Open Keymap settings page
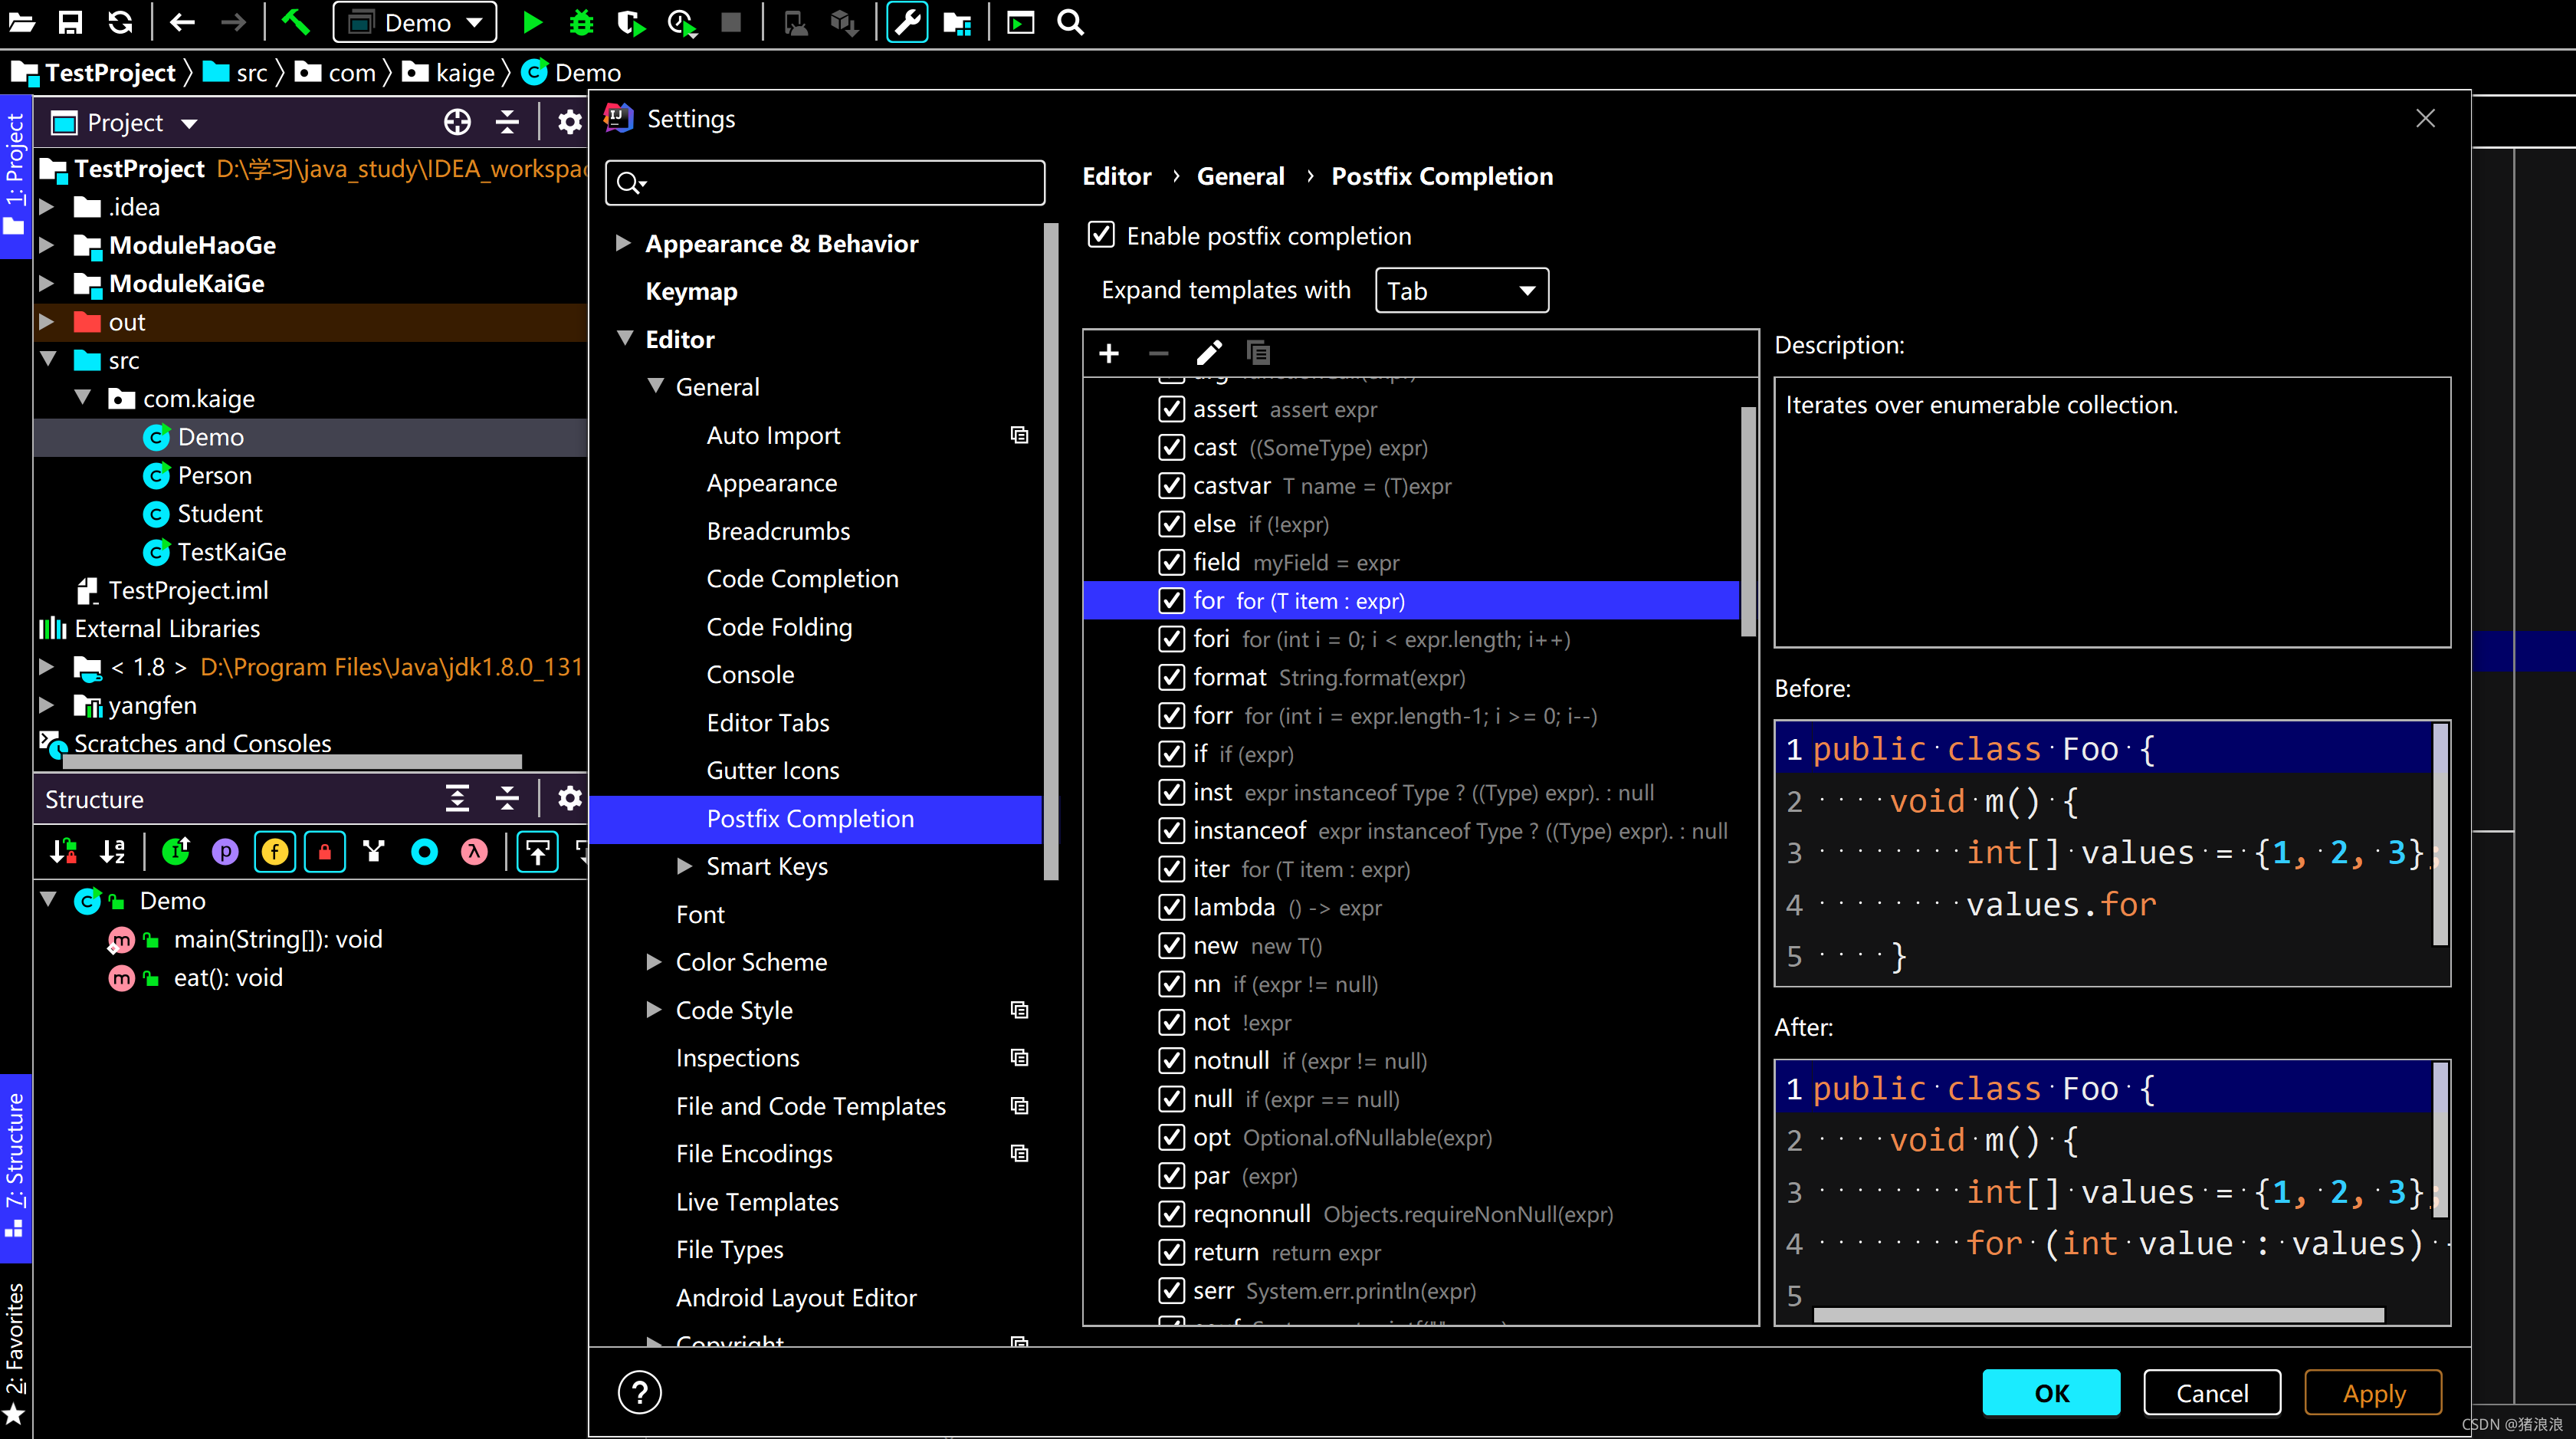2576x1439 pixels. point(691,291)
